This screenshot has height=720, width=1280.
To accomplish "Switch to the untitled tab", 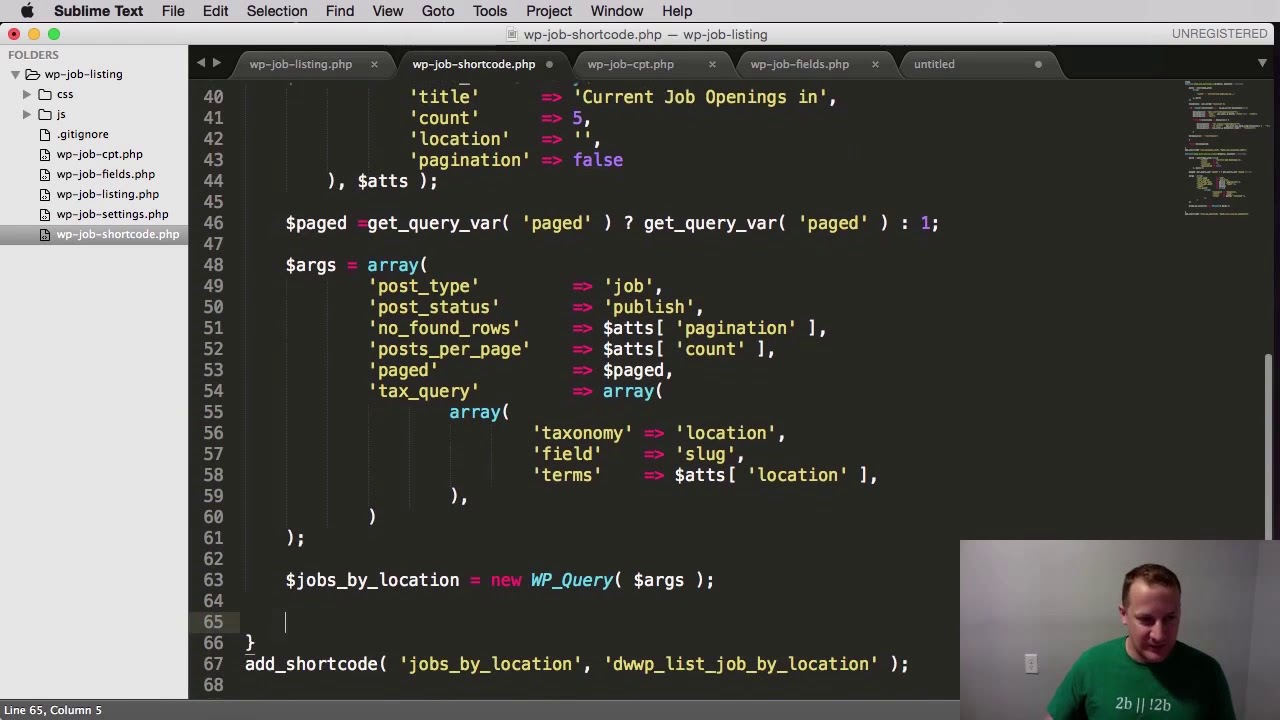I will pos(934,64).
